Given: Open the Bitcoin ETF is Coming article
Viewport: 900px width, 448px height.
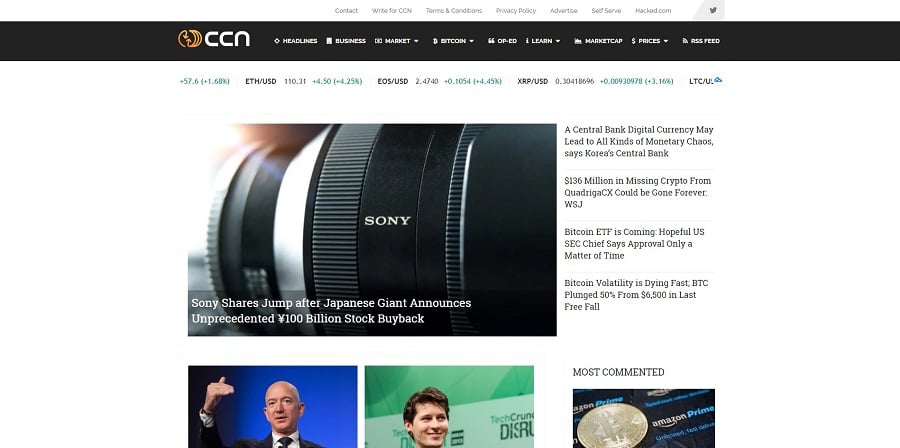Looking at the screenshot, I should [x=634, y=243].
